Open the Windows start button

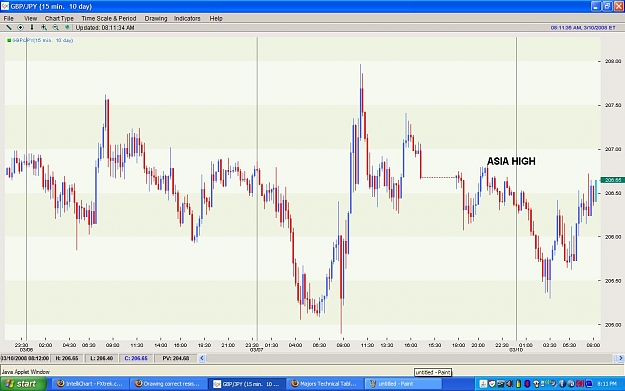tap(23, 384)
